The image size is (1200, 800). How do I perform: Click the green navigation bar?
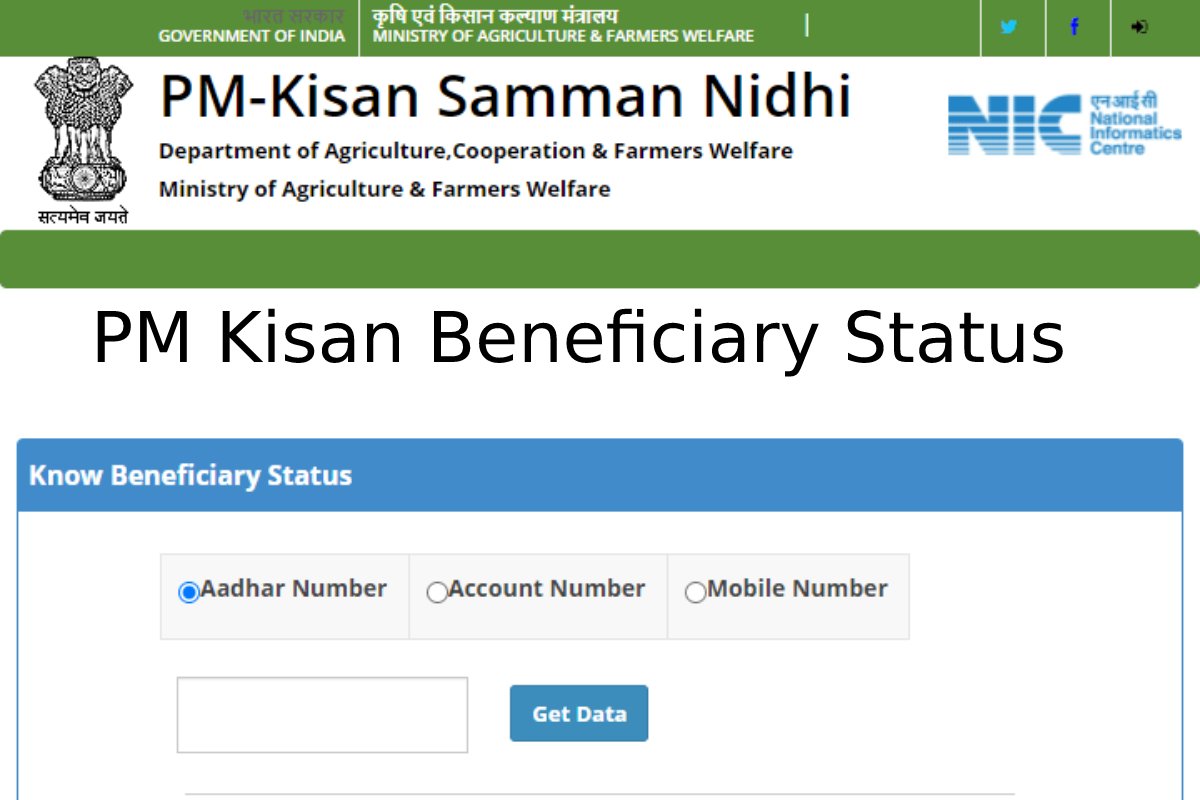point(600,259)
